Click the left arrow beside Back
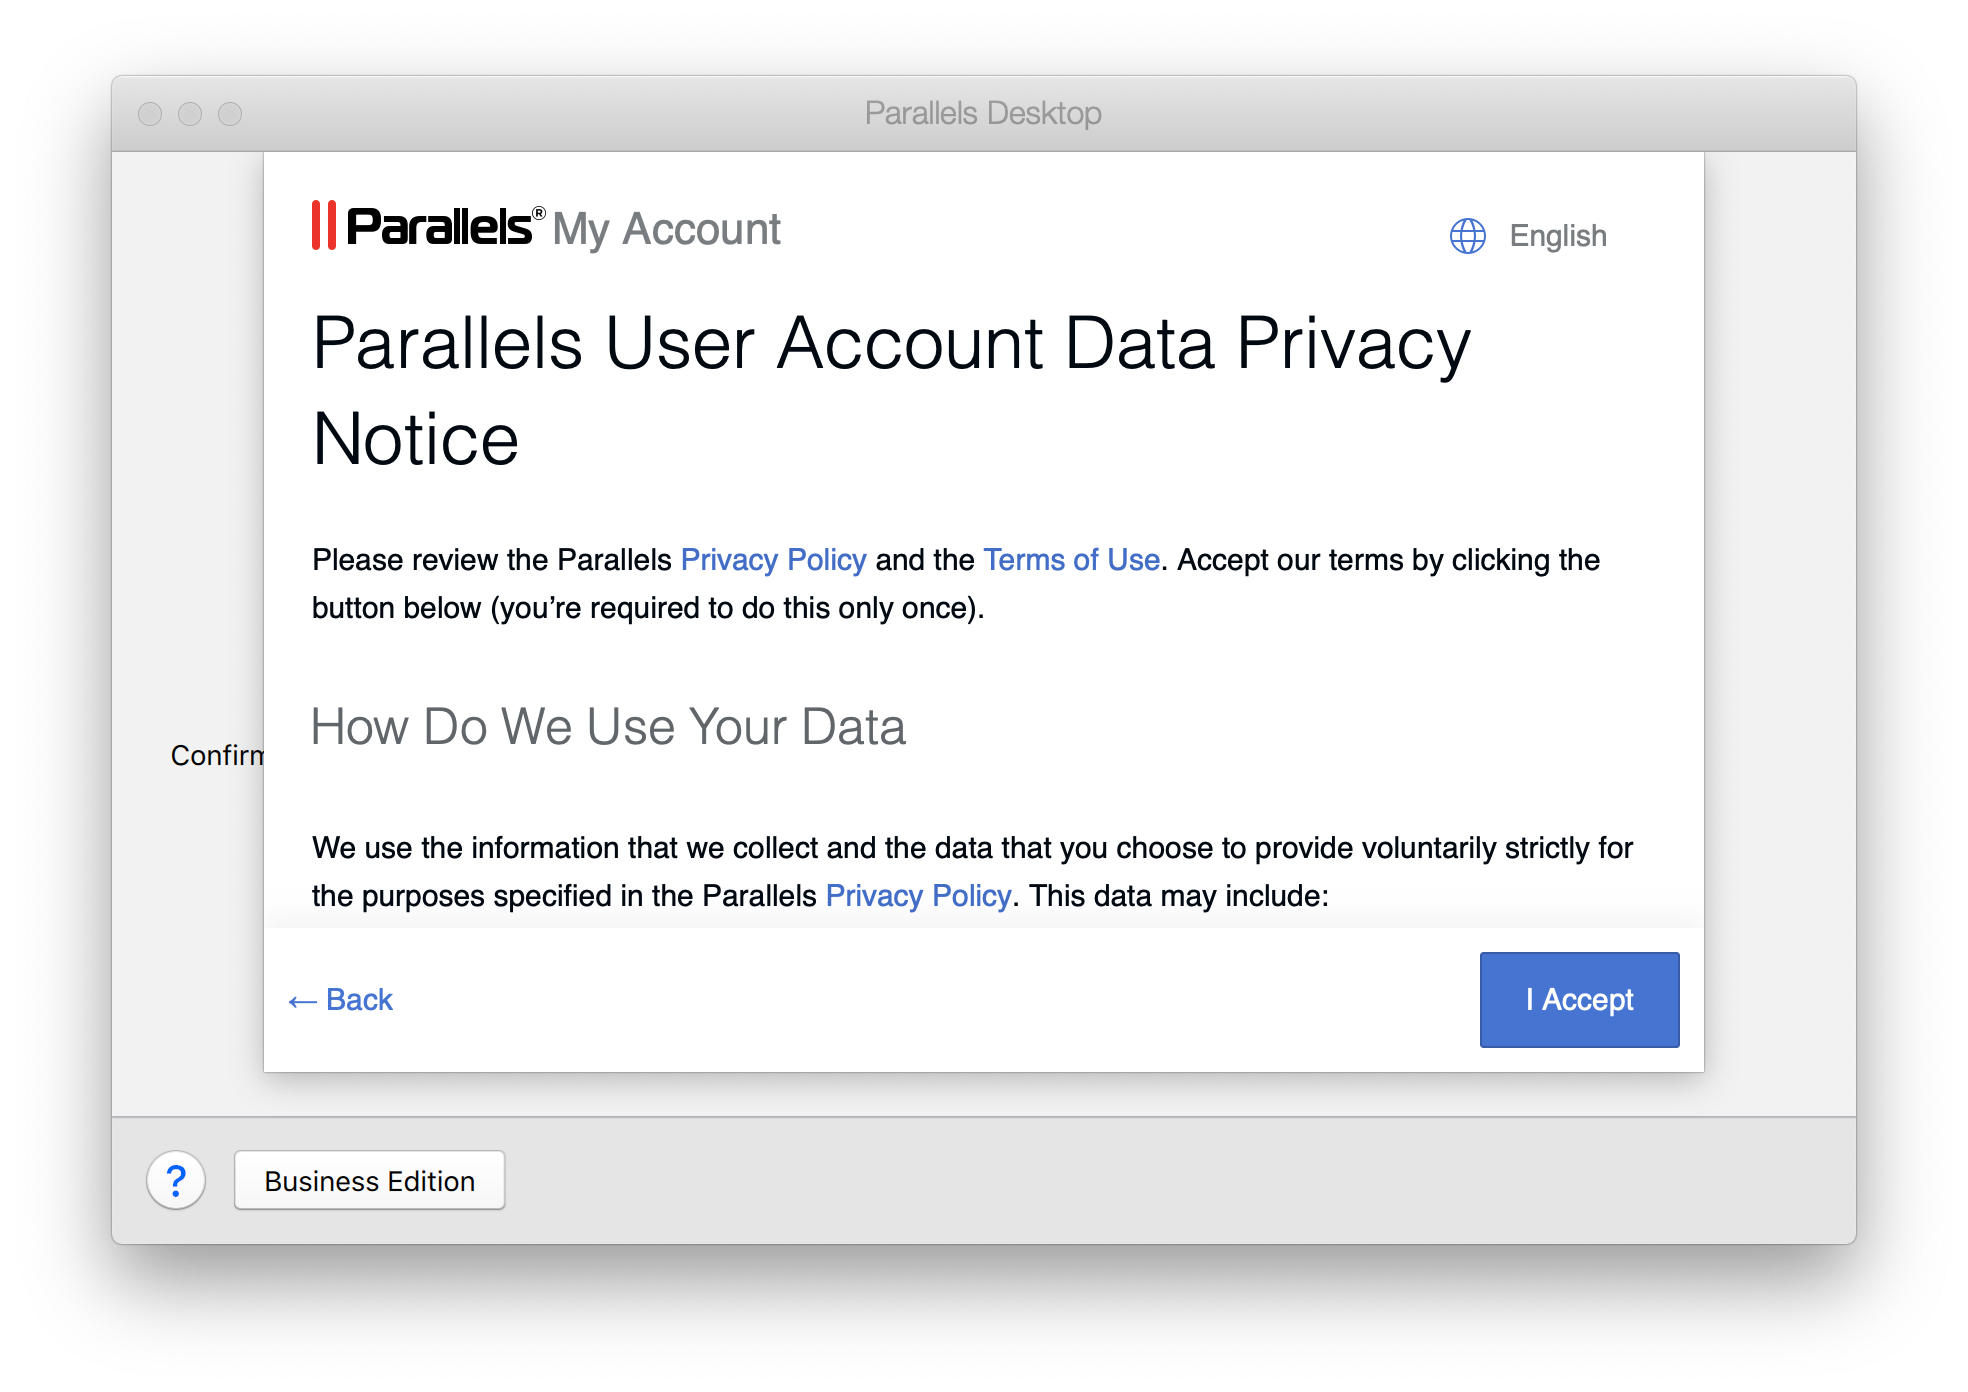This screenshot has height=1392, width=1968. (x=302, y=1001)
